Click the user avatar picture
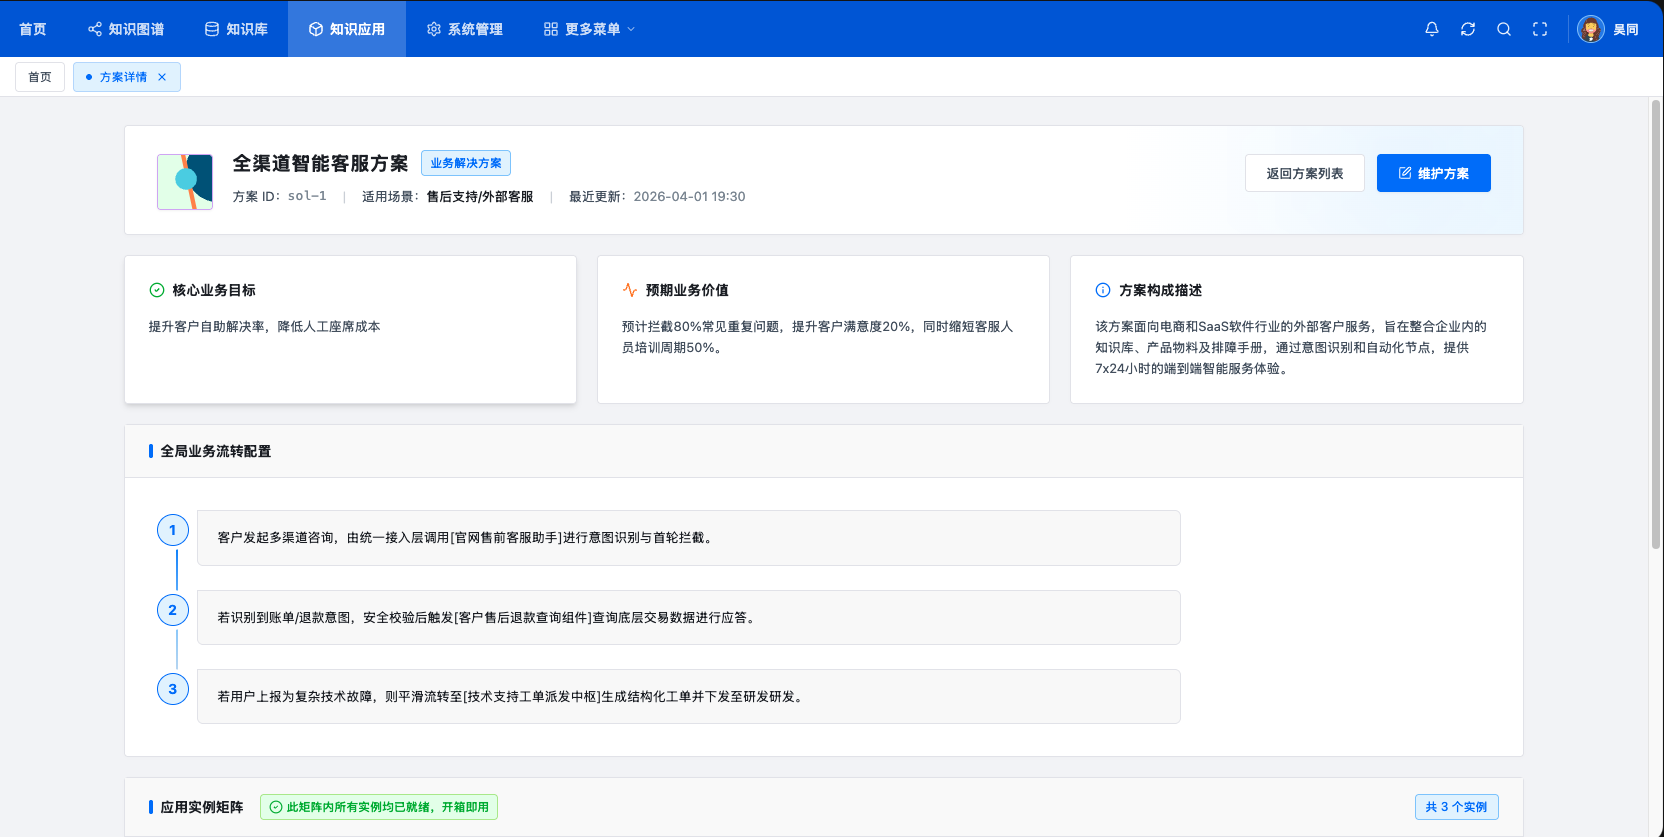The width and height of the screenshot is (1664, 837). click(1591, 29)
